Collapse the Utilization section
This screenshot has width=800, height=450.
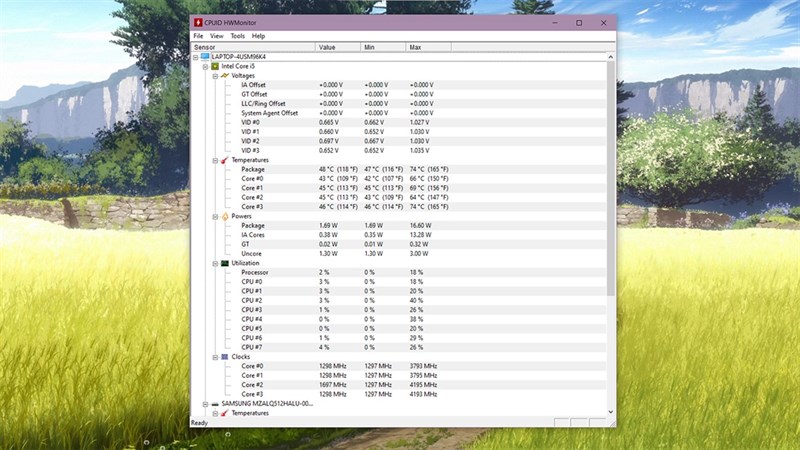point(215,264)
